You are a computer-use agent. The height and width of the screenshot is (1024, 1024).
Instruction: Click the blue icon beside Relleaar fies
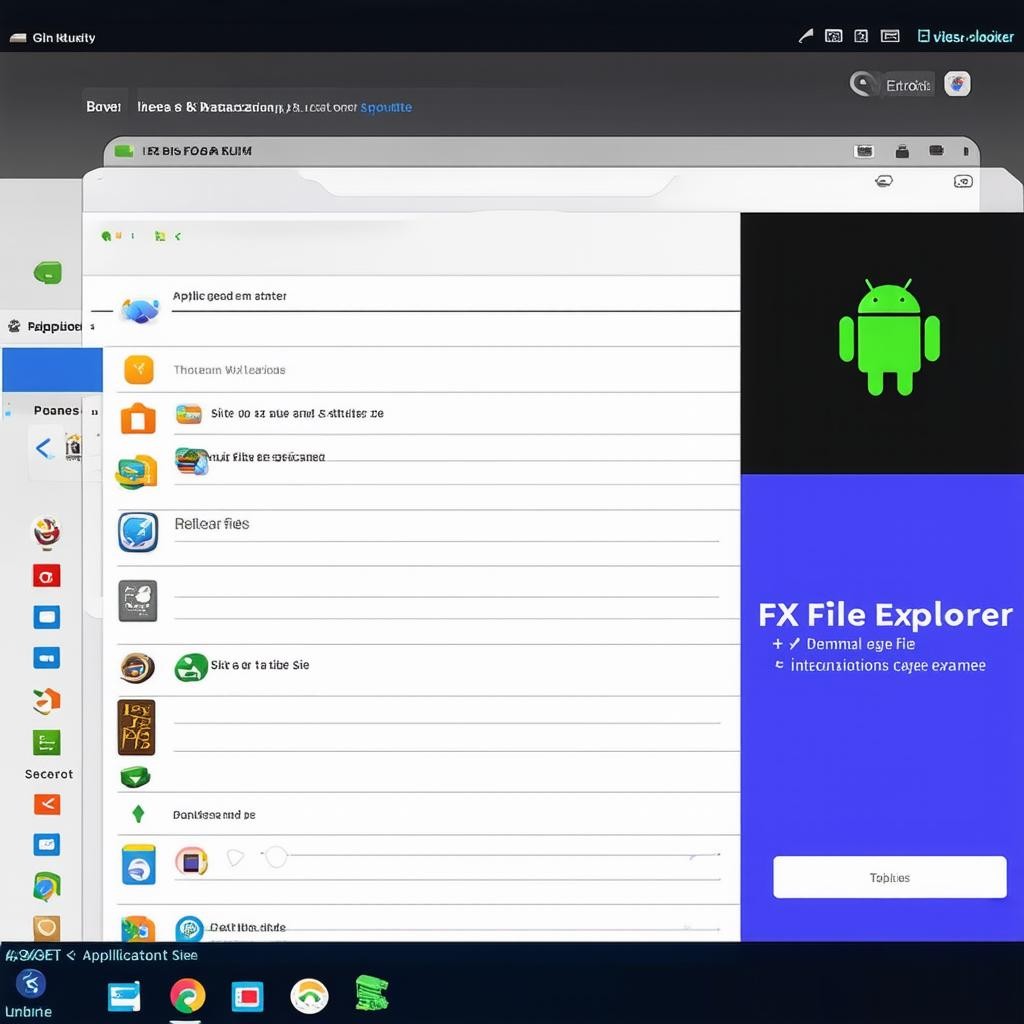click(x=138, y=532)
